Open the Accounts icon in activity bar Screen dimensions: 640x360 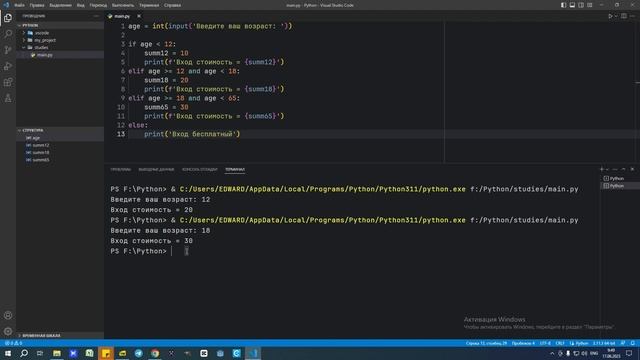pos(8,316)
